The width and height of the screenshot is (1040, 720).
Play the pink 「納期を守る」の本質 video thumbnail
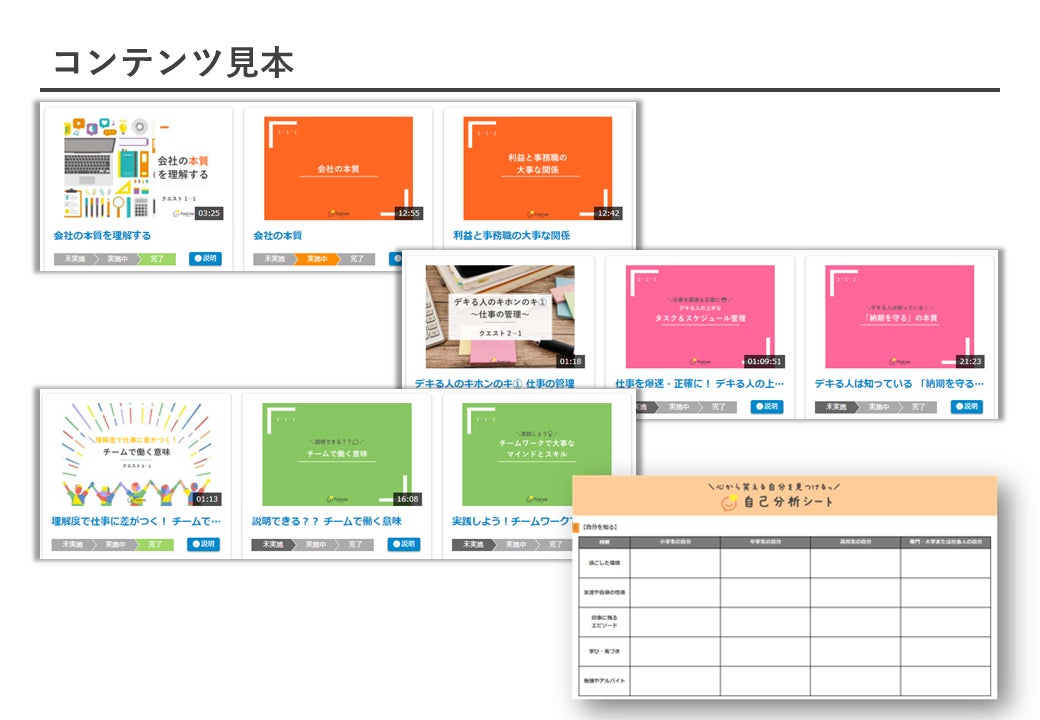coord(900,317)
